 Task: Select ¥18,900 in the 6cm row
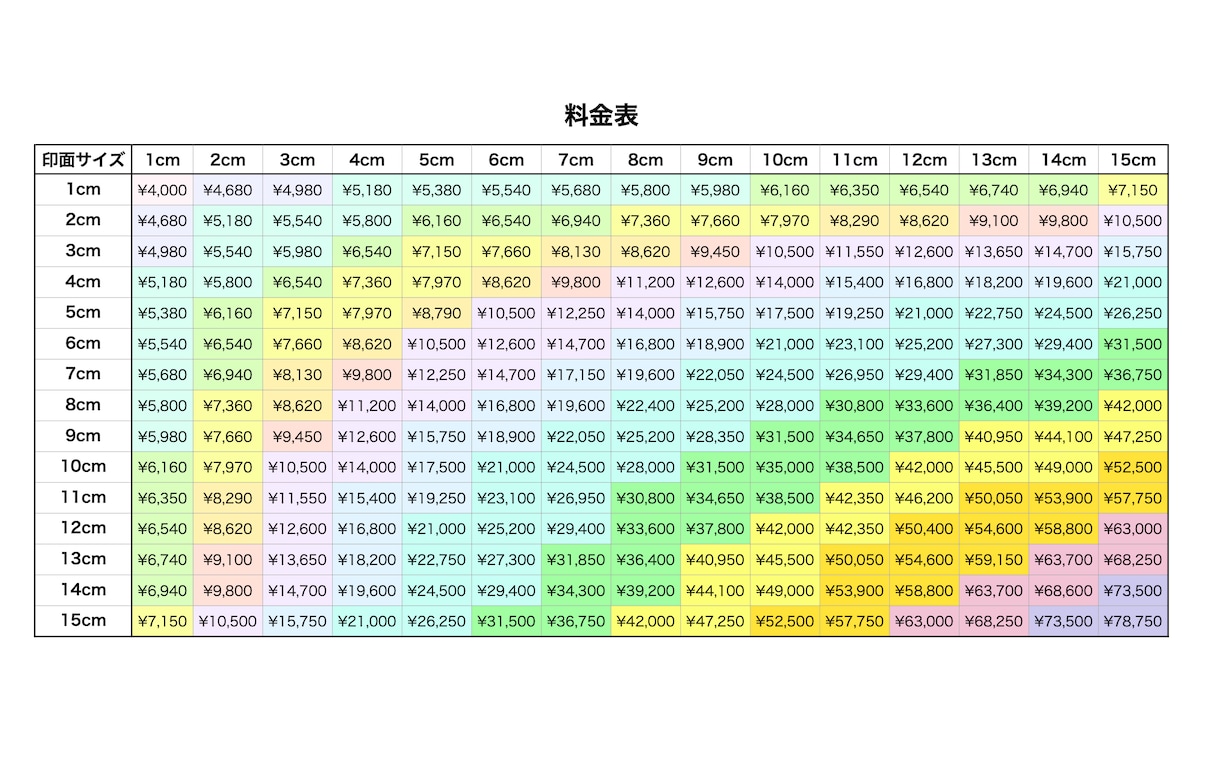[715, 344]
